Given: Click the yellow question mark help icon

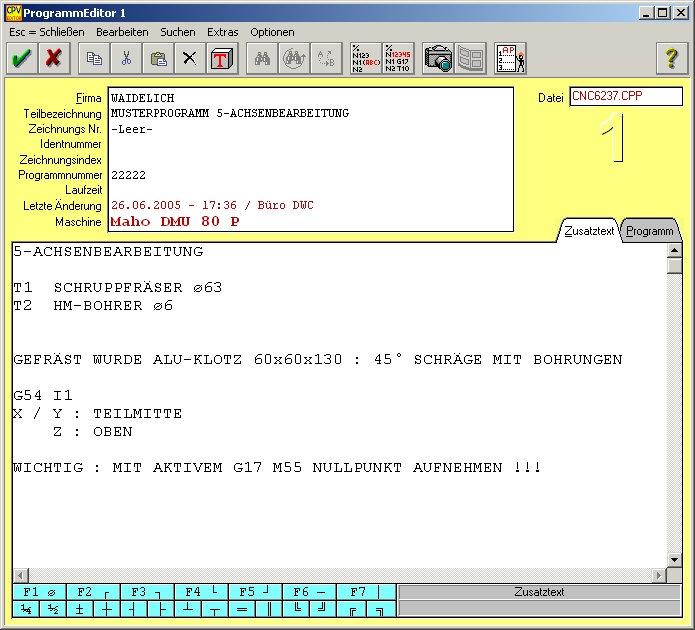Looking at the screenshot, I should [x=672, y=59].
